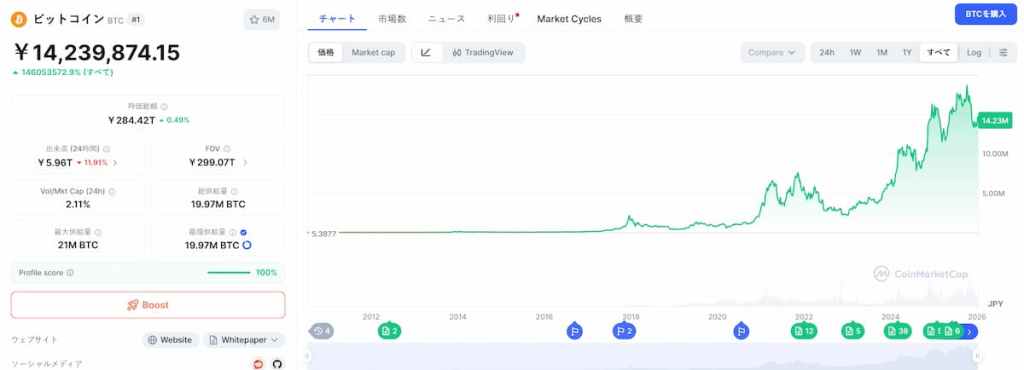Select the 価格 price toggle
1024x370 pixels.
[326, 53]
